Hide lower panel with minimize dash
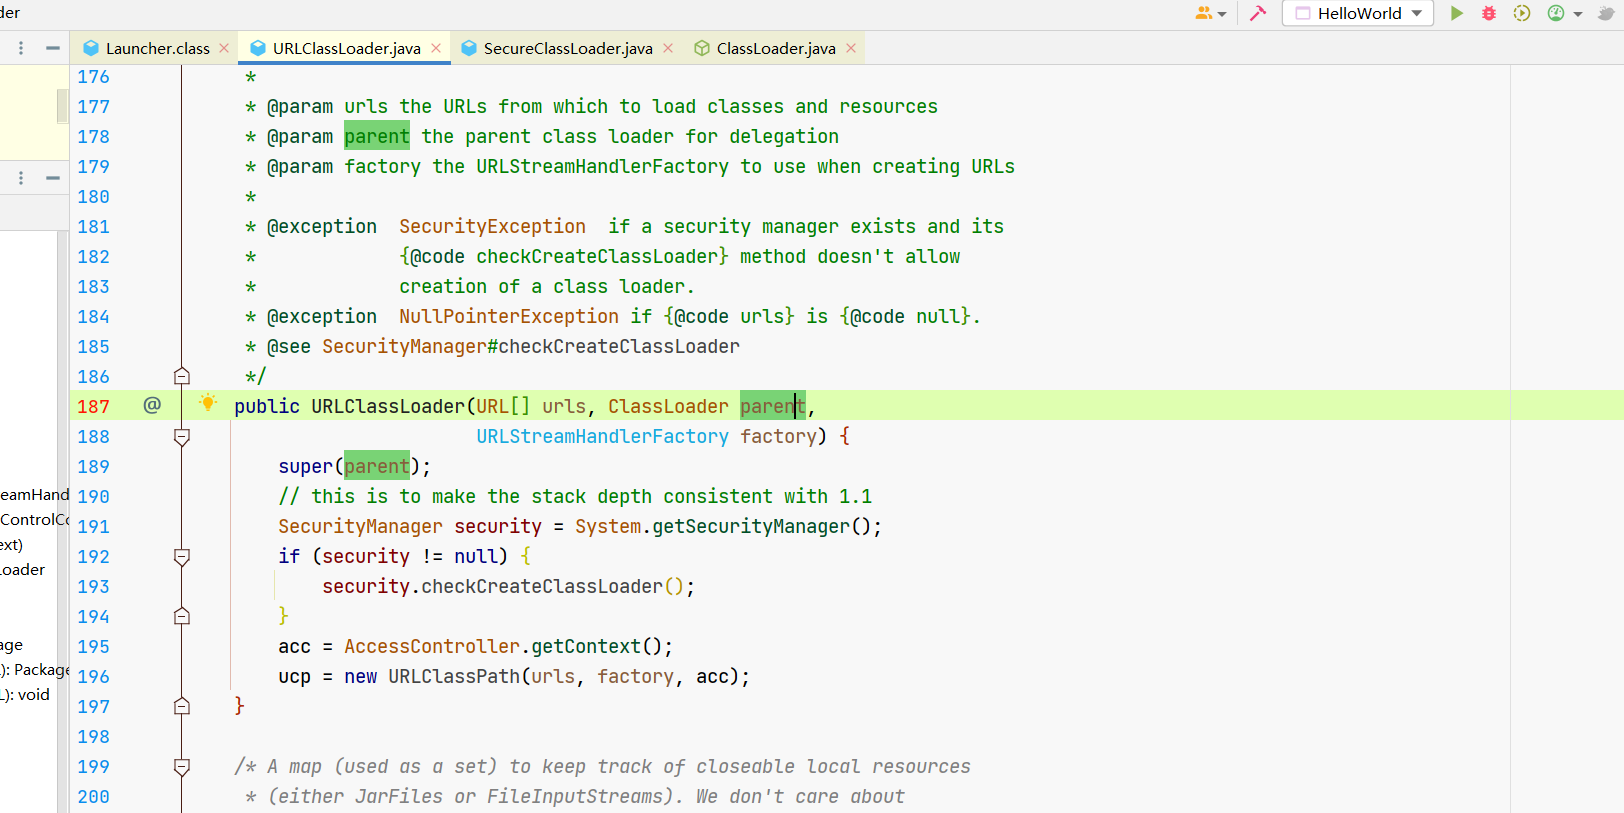The image size is (1624, 813). coord(52,178)
